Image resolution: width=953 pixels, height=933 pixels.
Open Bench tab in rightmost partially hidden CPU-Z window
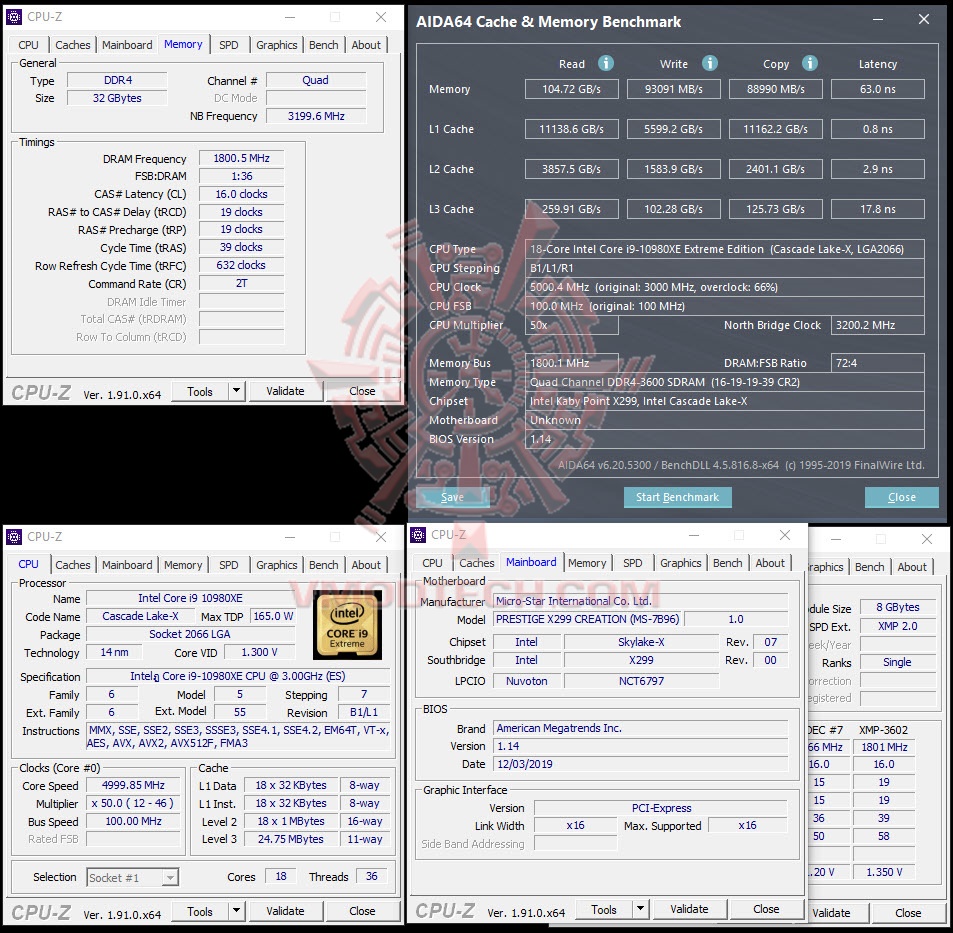click(x=869, y=566)
